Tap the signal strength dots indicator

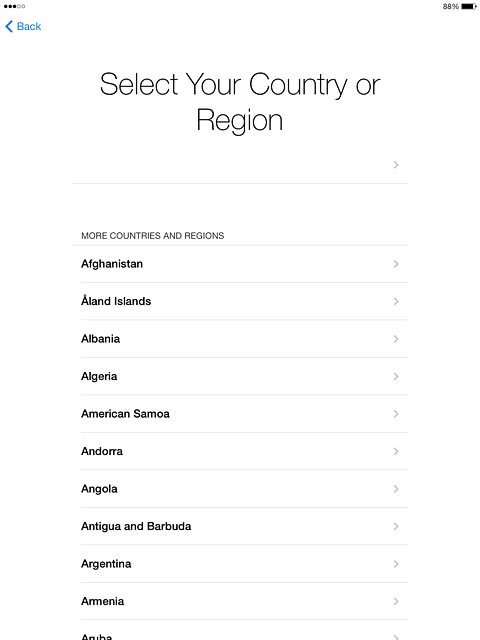pyautogui.click(x=14, y=6)
